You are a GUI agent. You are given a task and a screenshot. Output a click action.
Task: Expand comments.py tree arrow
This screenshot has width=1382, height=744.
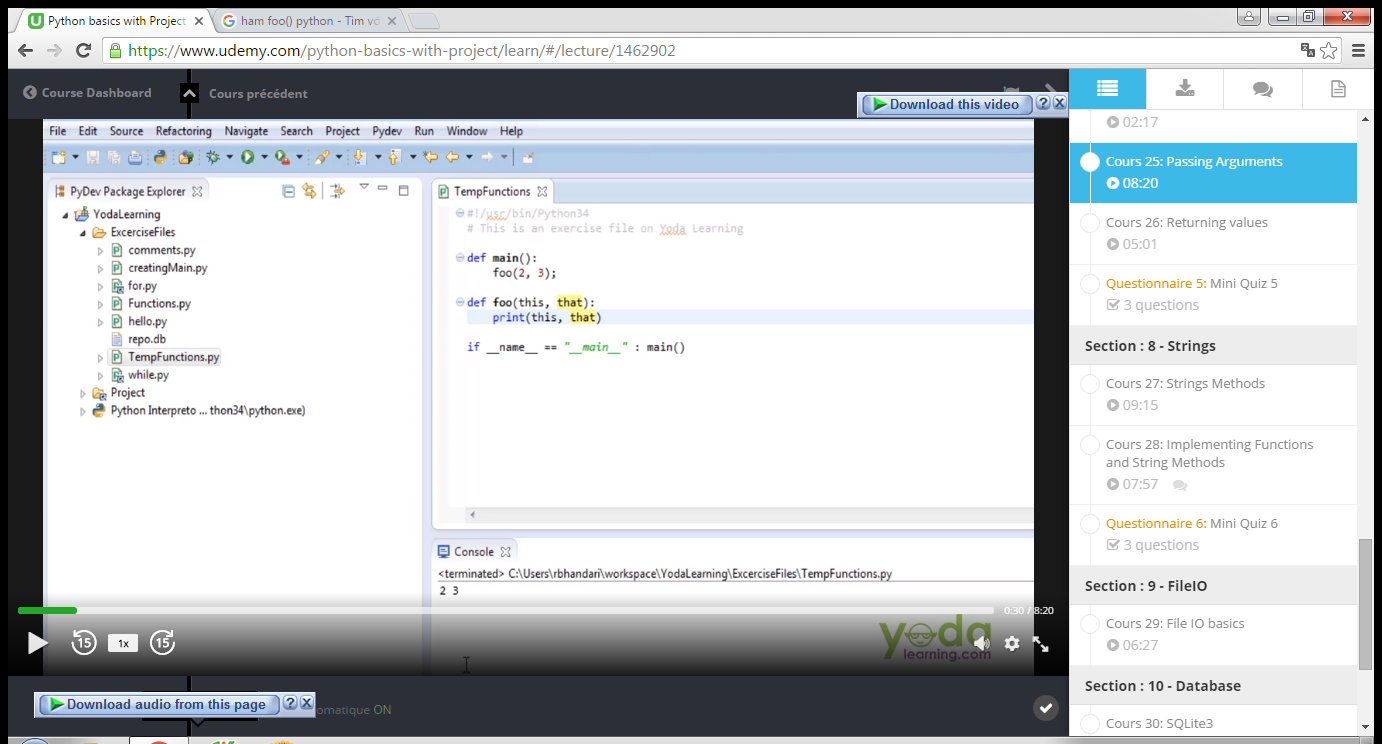pyautogui.click(x=100, y=251)
